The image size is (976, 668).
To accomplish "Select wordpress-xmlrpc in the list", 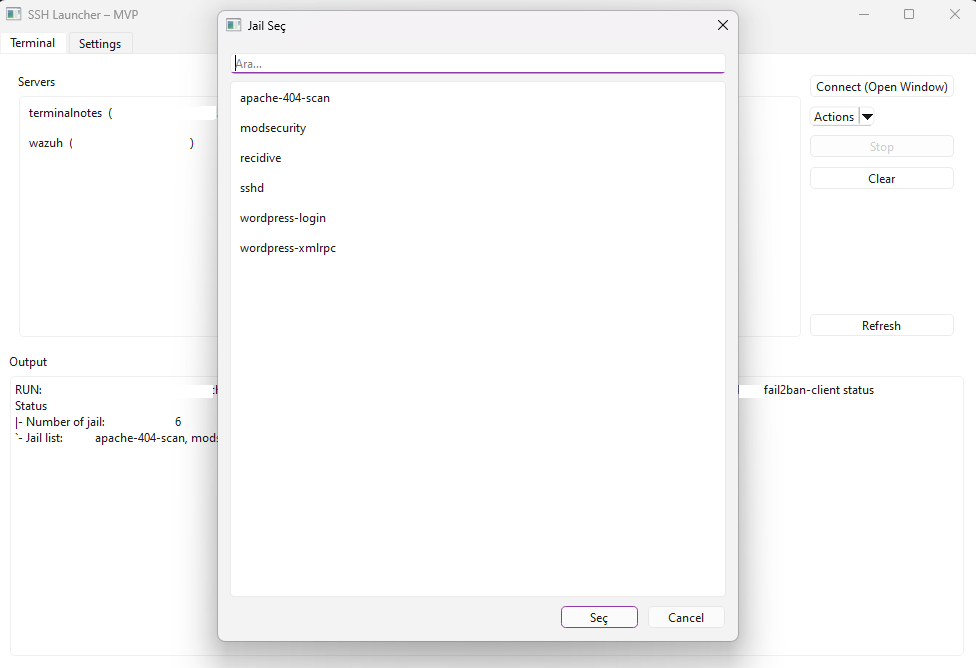I will (288, 248).
